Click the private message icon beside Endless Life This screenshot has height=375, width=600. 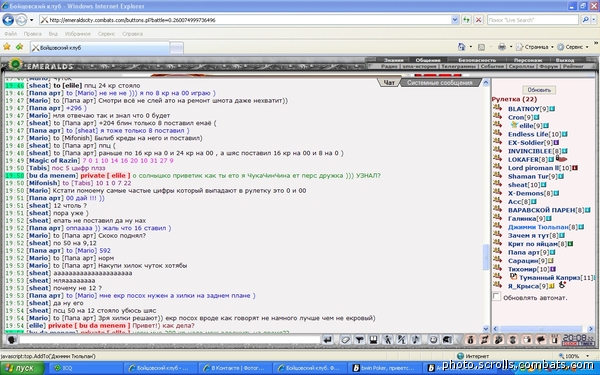coord(497,133)
